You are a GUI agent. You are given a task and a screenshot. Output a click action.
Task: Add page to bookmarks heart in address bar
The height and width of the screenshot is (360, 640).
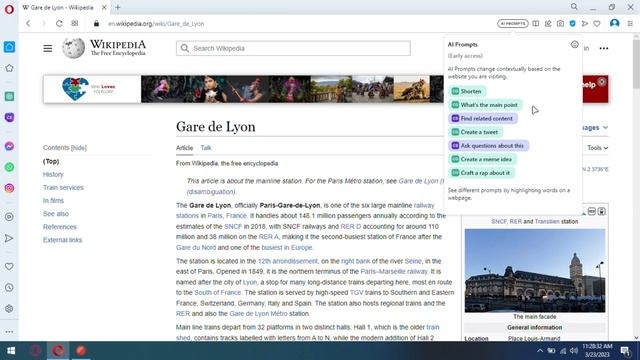[597, 24]
